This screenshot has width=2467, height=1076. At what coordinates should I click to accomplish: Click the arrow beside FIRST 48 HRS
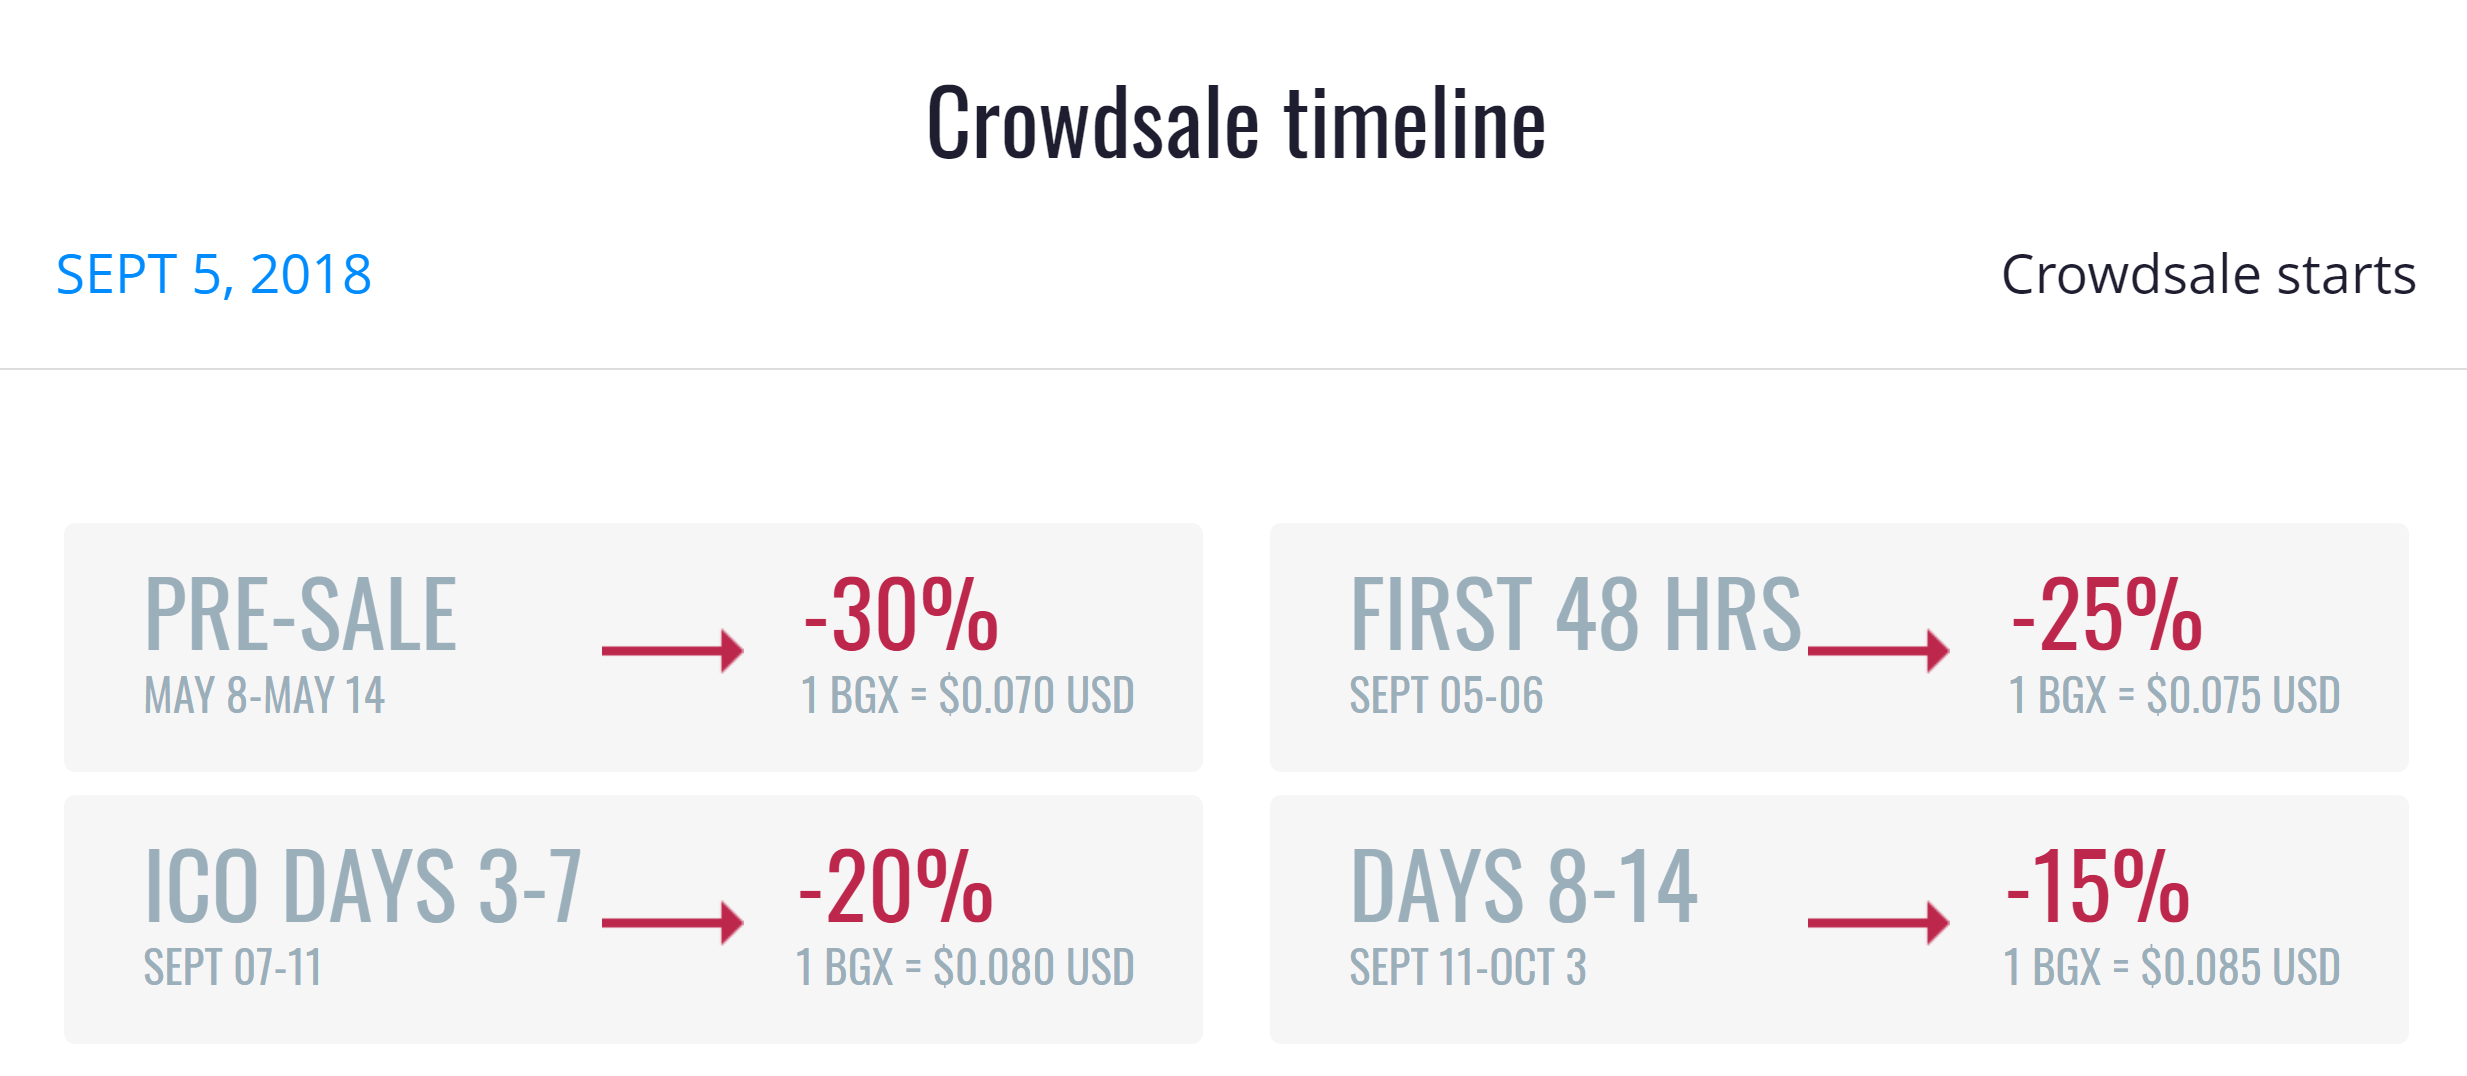pos(1878,650)
